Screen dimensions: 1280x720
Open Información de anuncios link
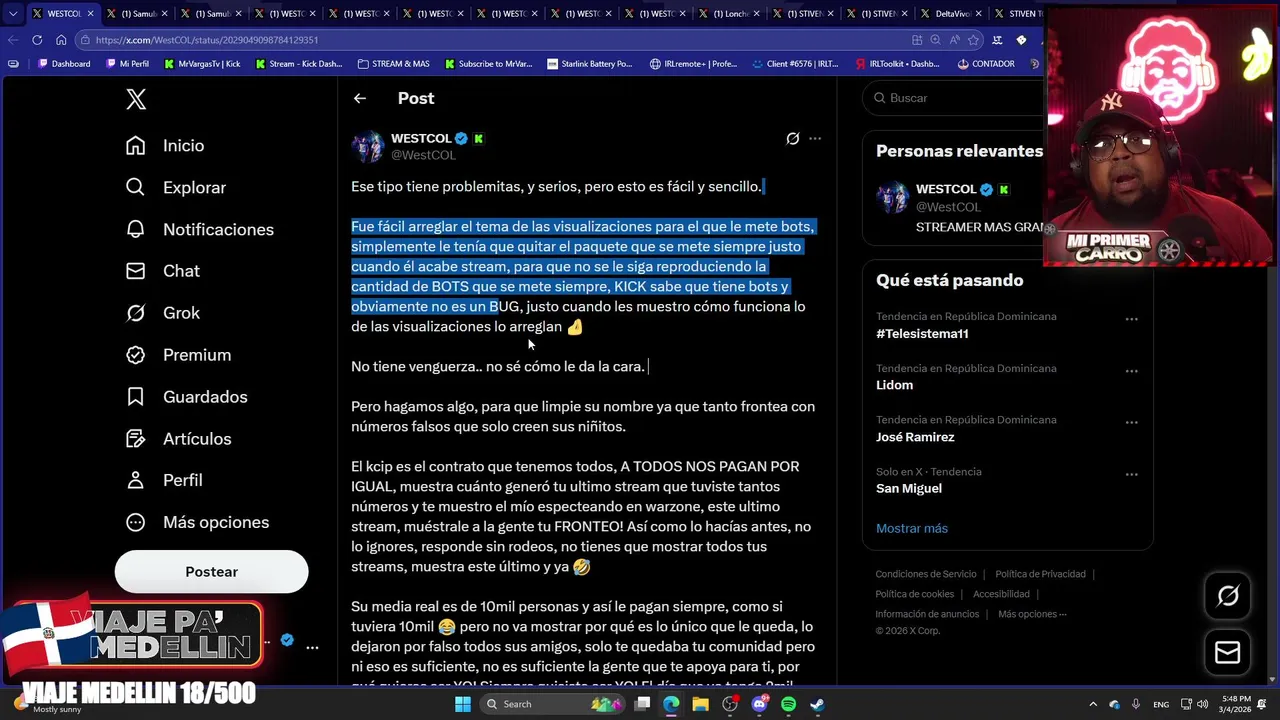[x=927, y=614]
